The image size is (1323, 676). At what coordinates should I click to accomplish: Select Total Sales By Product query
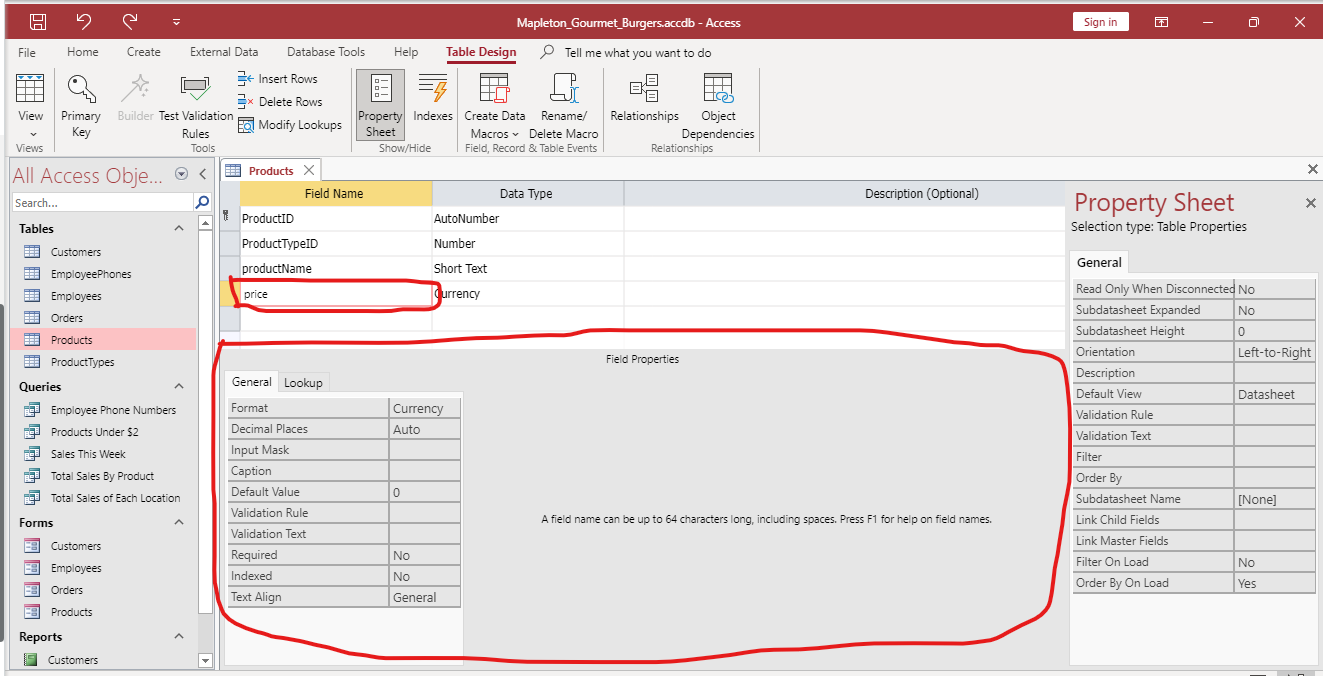click(x=104, y=476)
